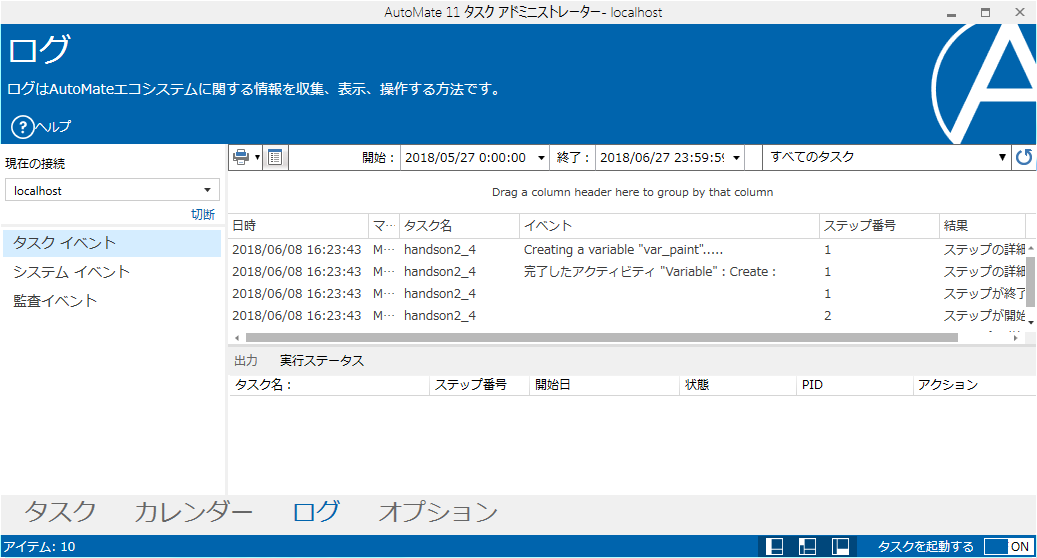Open the printer button's dropdown arrow
1037x558 pixels.
(257, 157)
